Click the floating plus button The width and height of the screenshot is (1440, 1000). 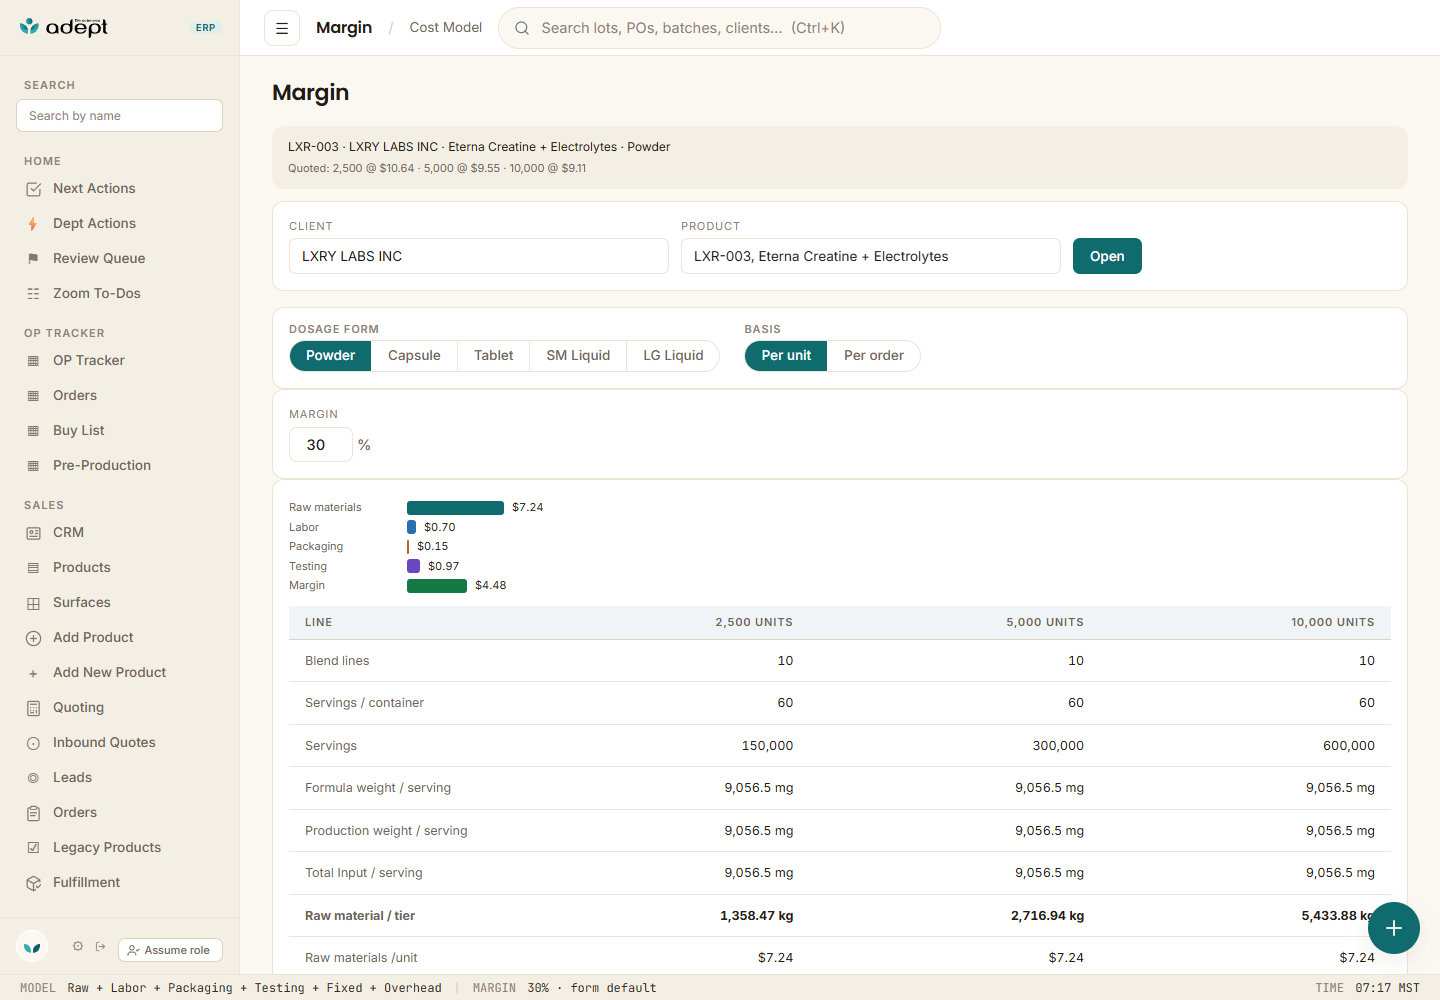[1394, 928]
